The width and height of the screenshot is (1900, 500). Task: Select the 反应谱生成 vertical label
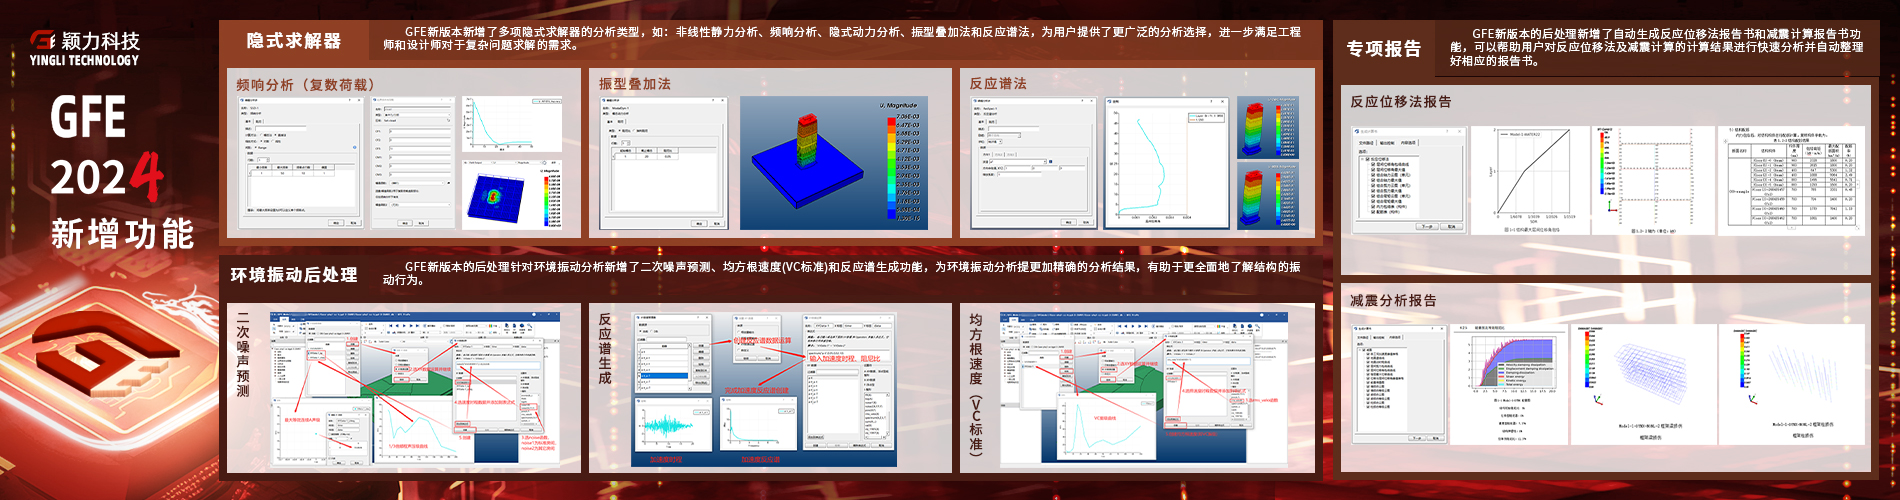click(x=605, y=349)
